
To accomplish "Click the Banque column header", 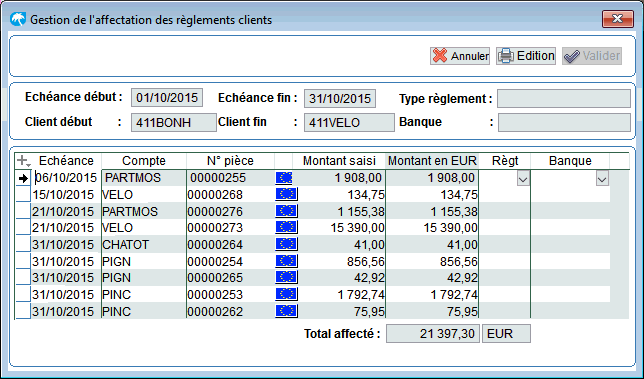I will coord(570,161).
